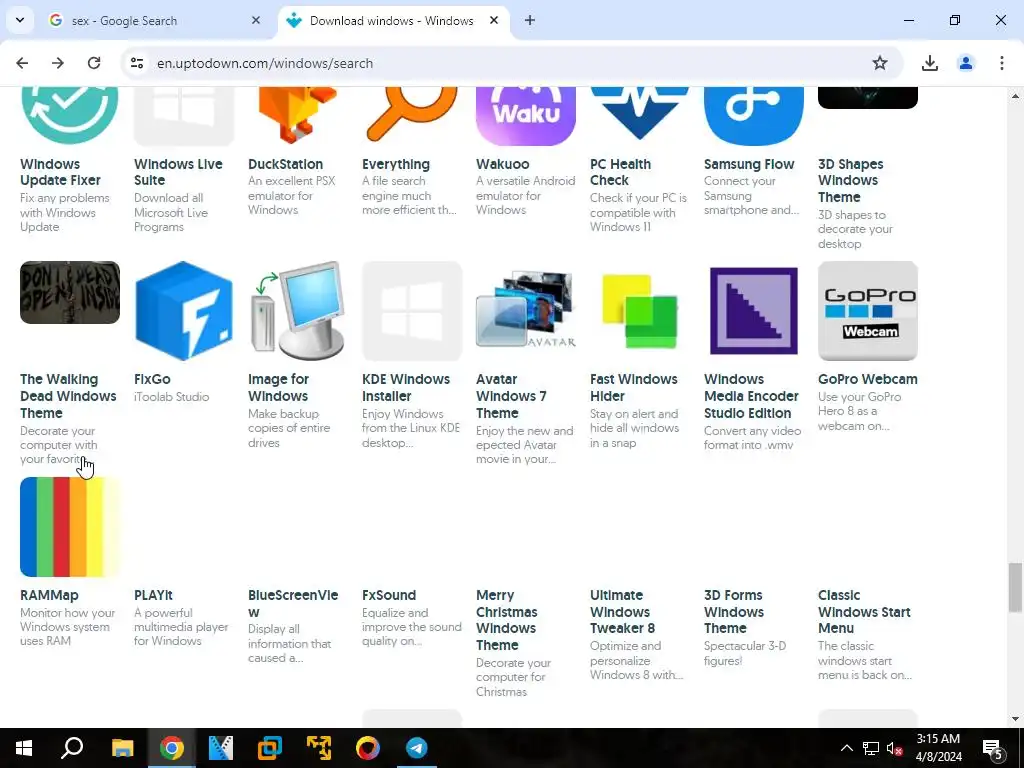Open File Explorer from the taskbar

pyautogui.click(x=122, y=748)
